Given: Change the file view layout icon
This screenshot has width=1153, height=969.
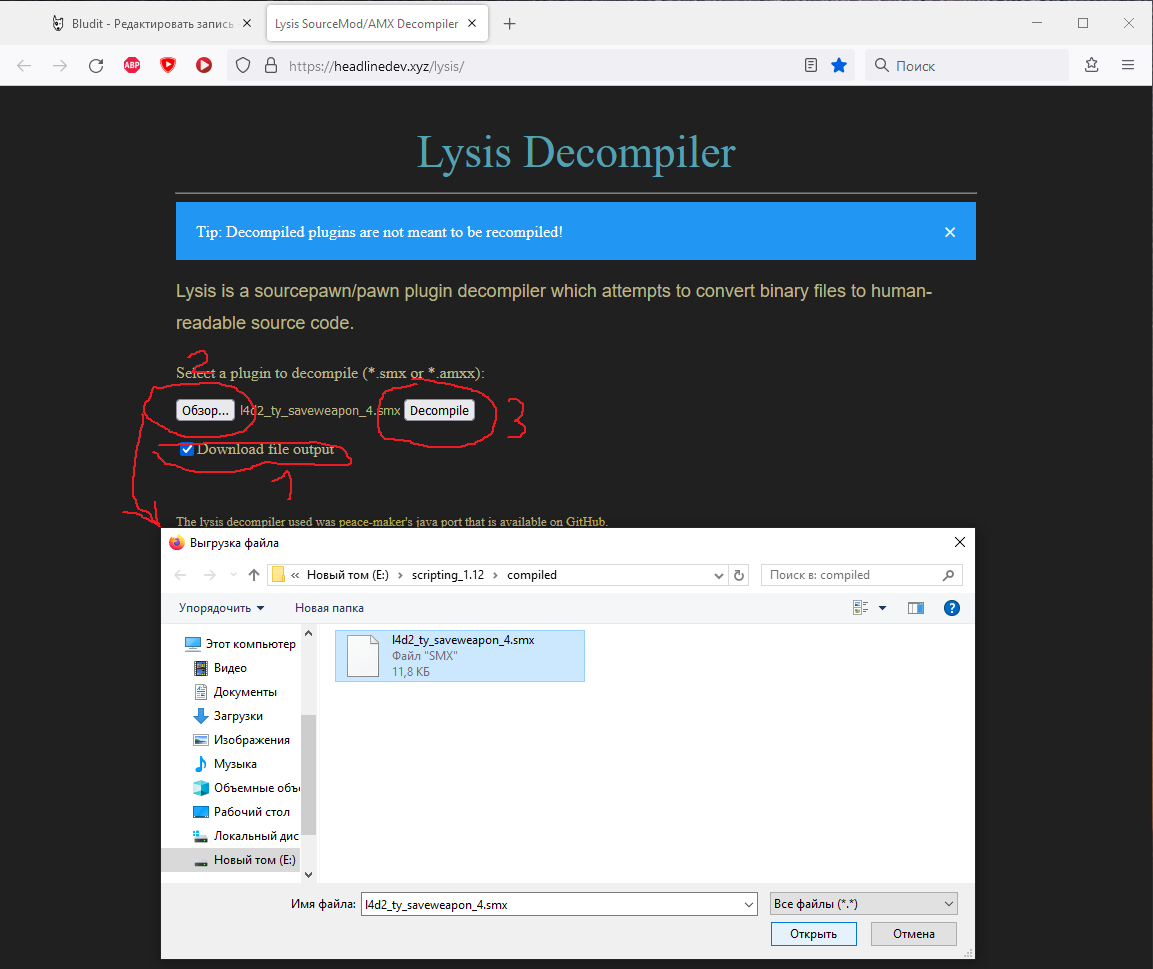Looking at the screenshot, I should pyautogui.click(x=860, y=608).
